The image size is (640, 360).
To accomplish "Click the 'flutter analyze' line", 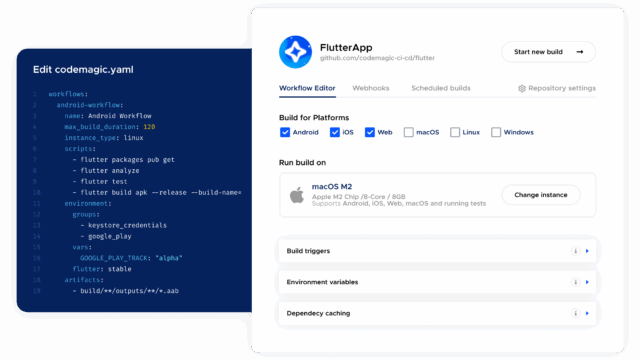I will click(x=106, y=171).
